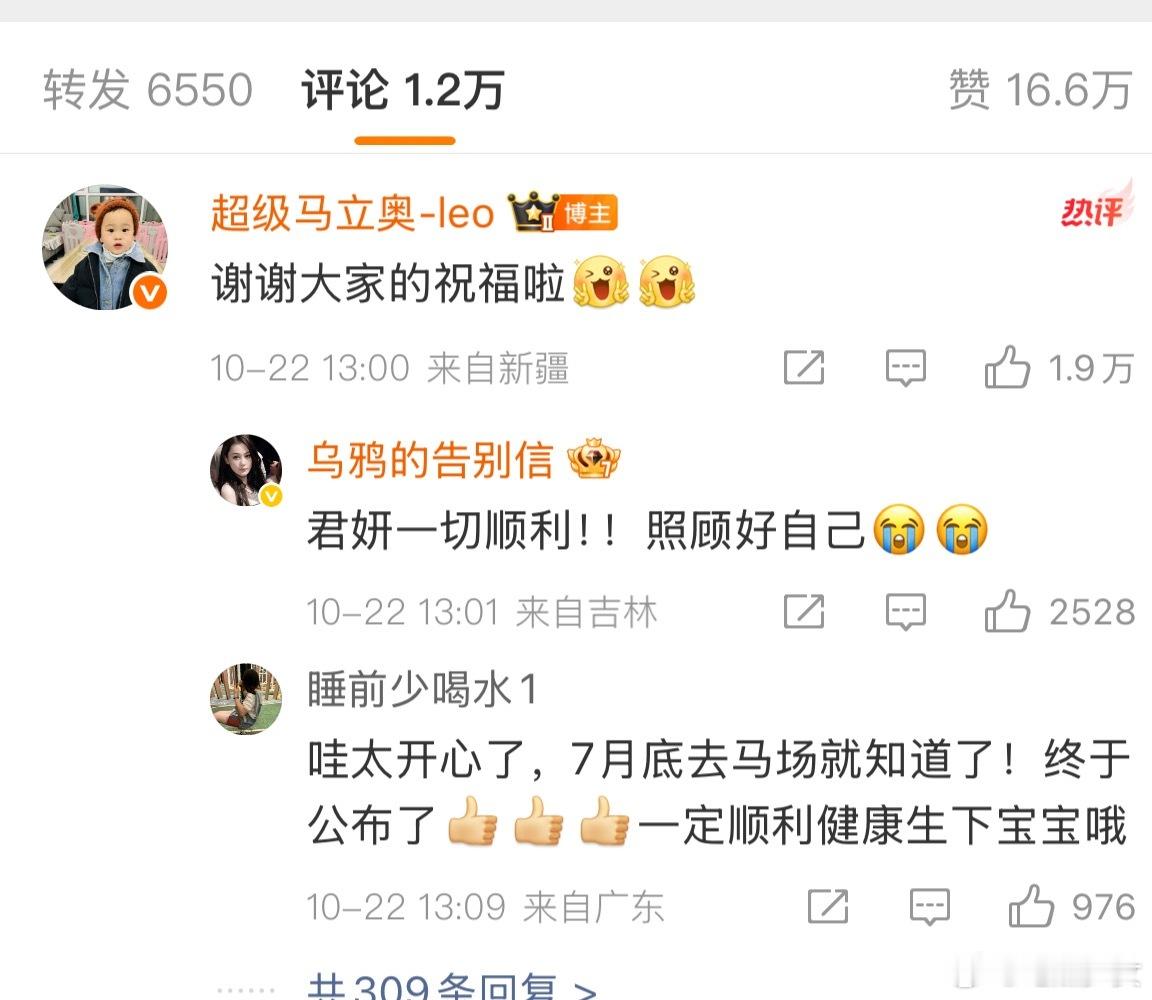Tap the avatar of 乌鸦的告别信
Screen dimensions: 1152x1000
246,470
